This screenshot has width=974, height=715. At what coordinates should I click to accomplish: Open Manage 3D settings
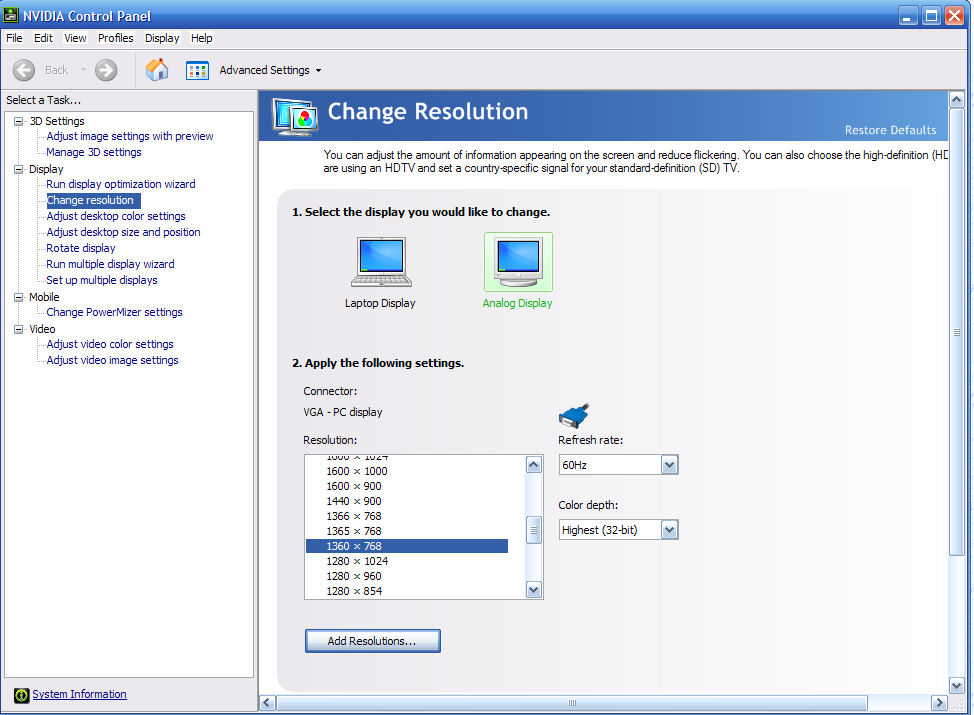94,152
